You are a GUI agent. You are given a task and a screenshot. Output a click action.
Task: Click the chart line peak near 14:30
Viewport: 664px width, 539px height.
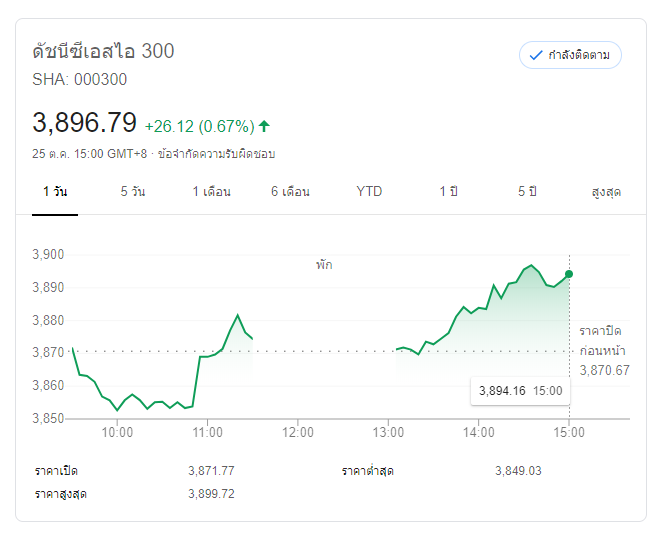point(532,266)
